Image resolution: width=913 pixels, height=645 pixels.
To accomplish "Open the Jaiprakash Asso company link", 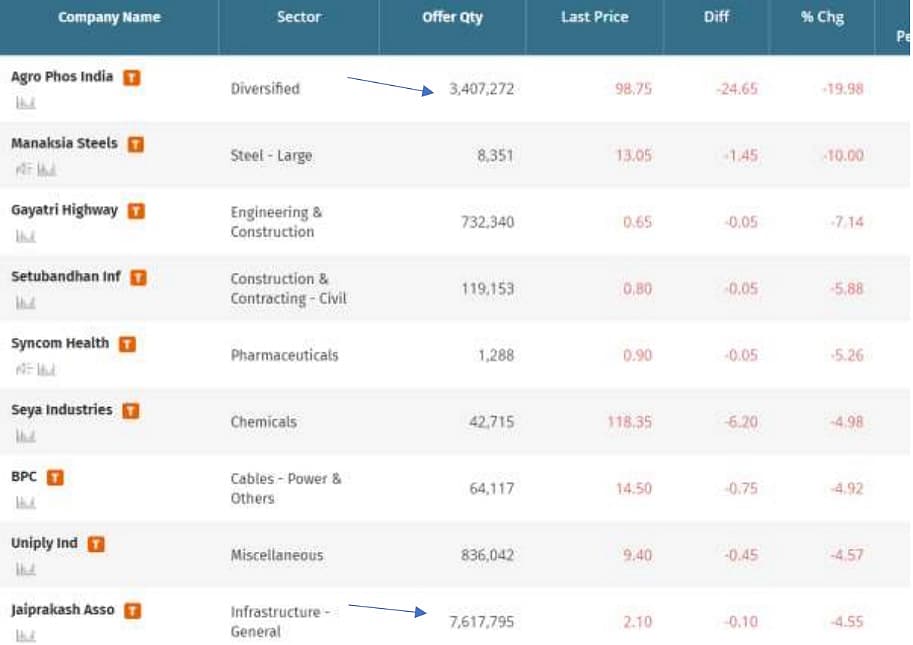I will click(x=63, y=610).
